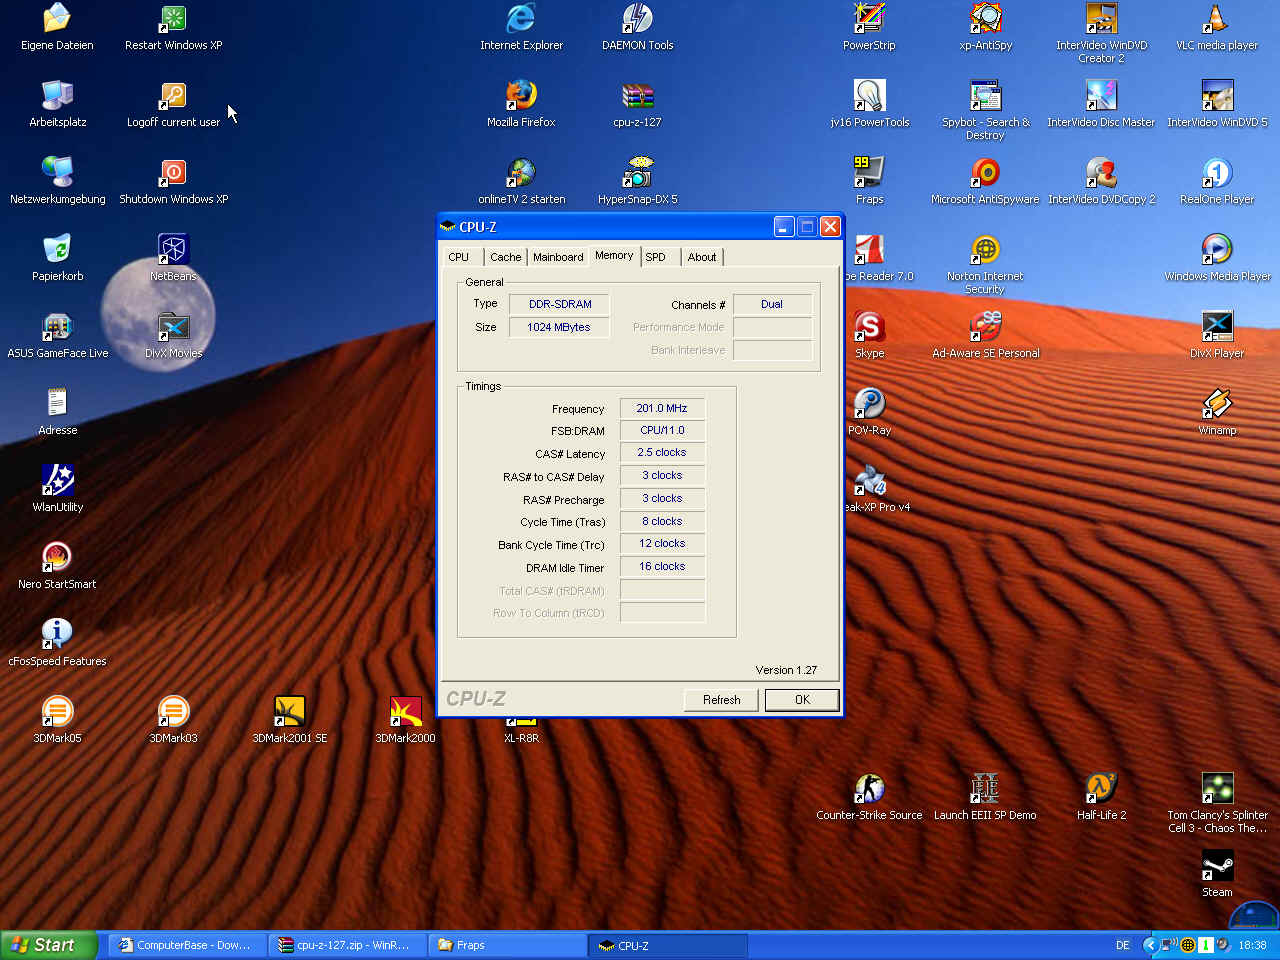Click the 16 clocks DRAM Idle Timer value
This screenshot has width=1280, height=960.
662,566
